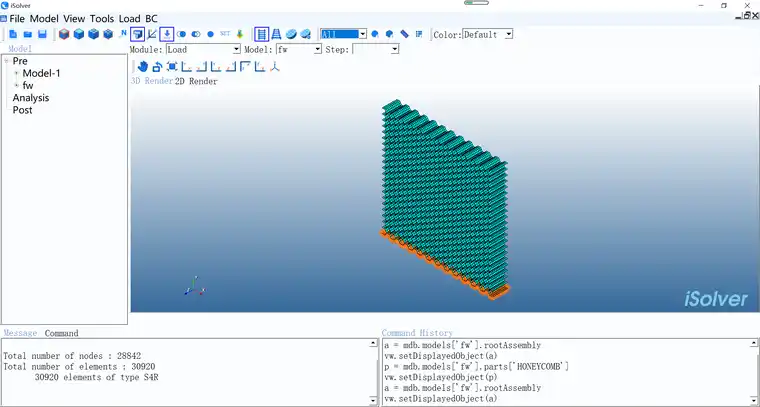The width and height of the screenshot is (760, 407).
Task: Click the 'Total number of nodes : 28842' line
Action: (72, 356)
